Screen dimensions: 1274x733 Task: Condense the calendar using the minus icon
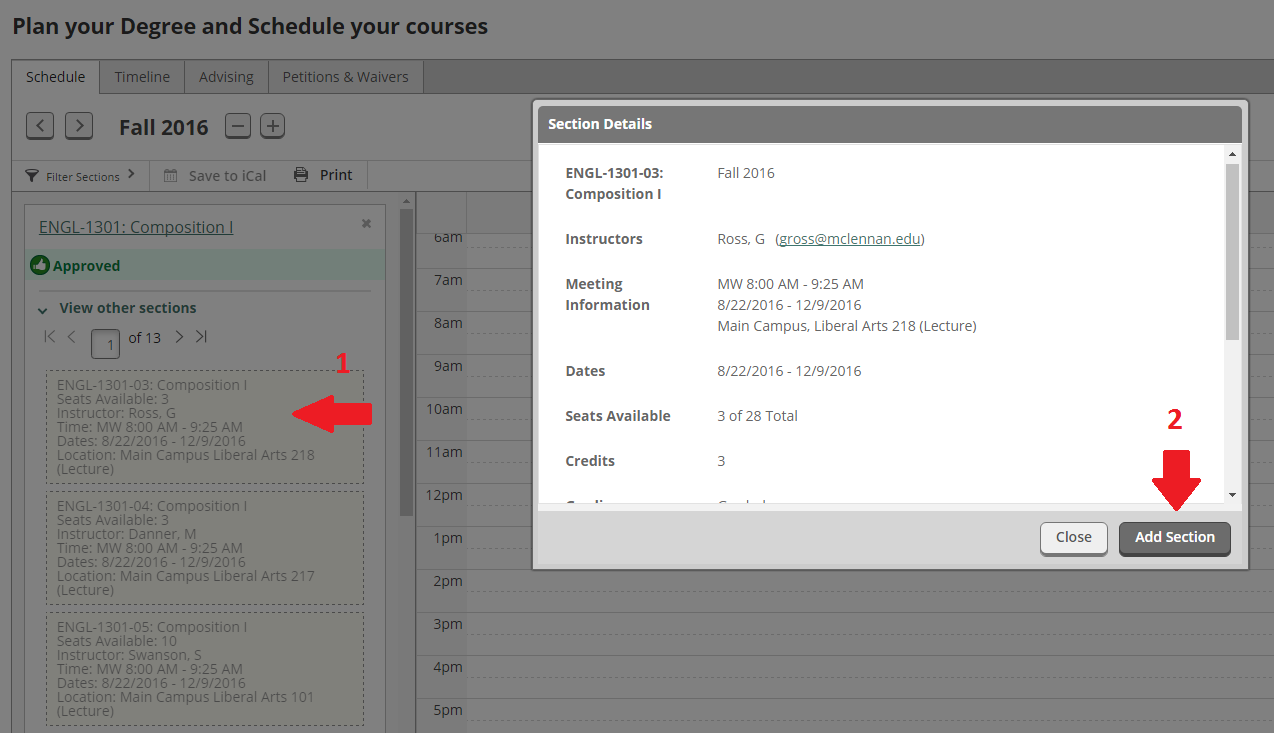237,125
